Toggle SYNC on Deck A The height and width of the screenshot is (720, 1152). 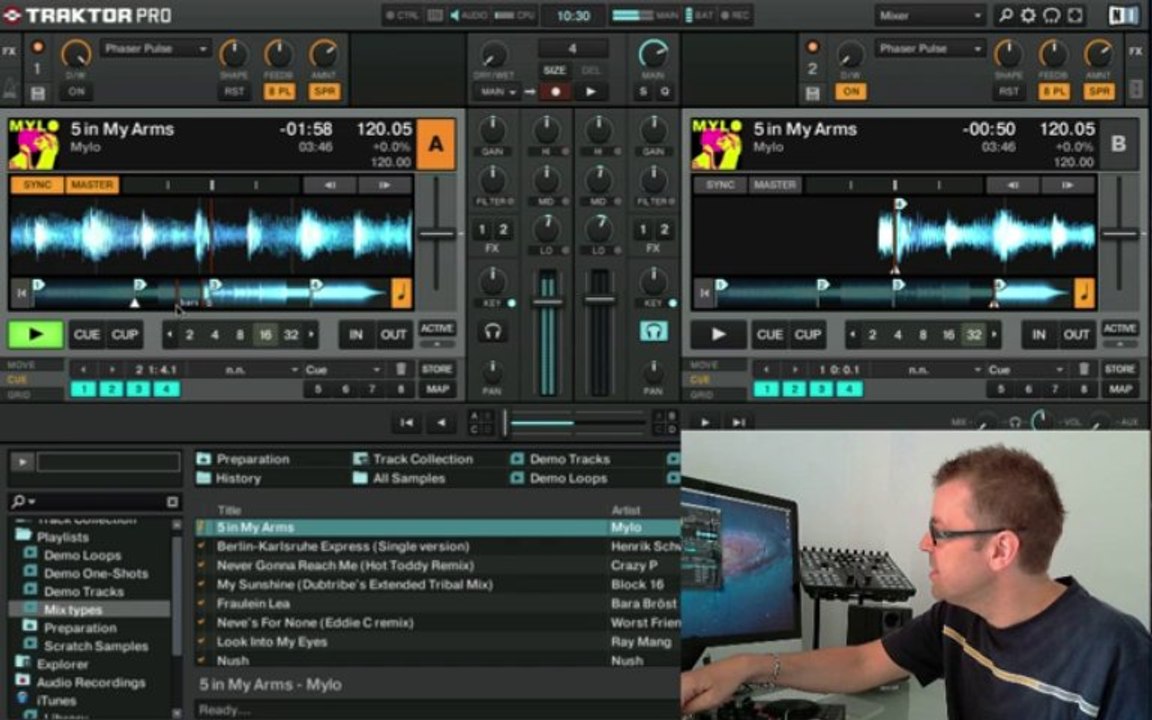[37, 185]
